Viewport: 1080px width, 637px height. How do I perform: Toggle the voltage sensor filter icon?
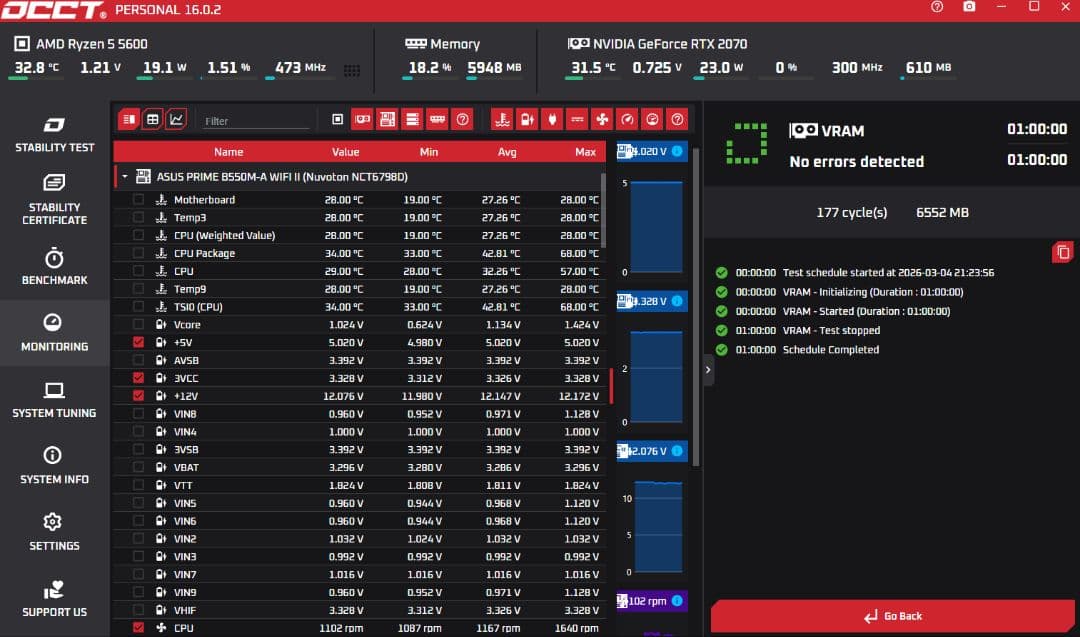coord(527,120)
